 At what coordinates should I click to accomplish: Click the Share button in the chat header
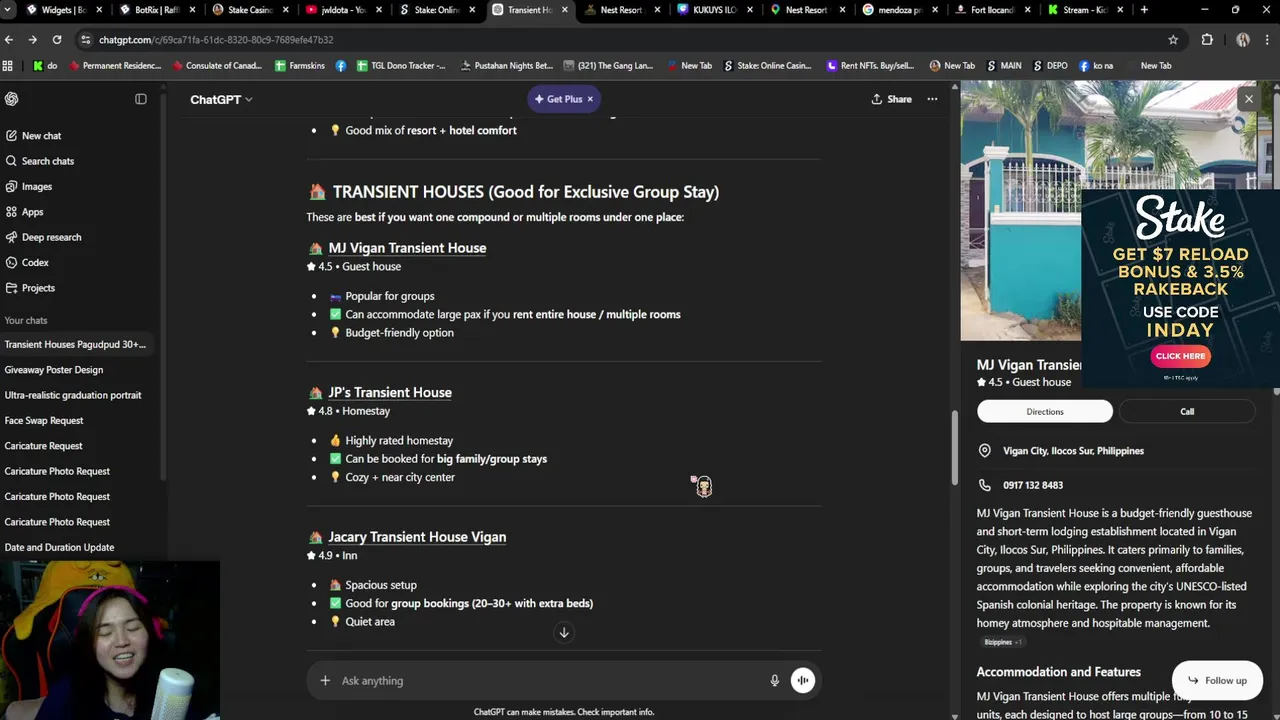coord(891,99)
